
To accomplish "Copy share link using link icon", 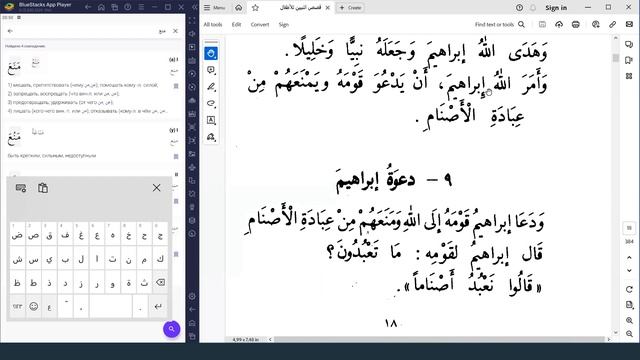I will pyautogui.click(x=612, y=24).
